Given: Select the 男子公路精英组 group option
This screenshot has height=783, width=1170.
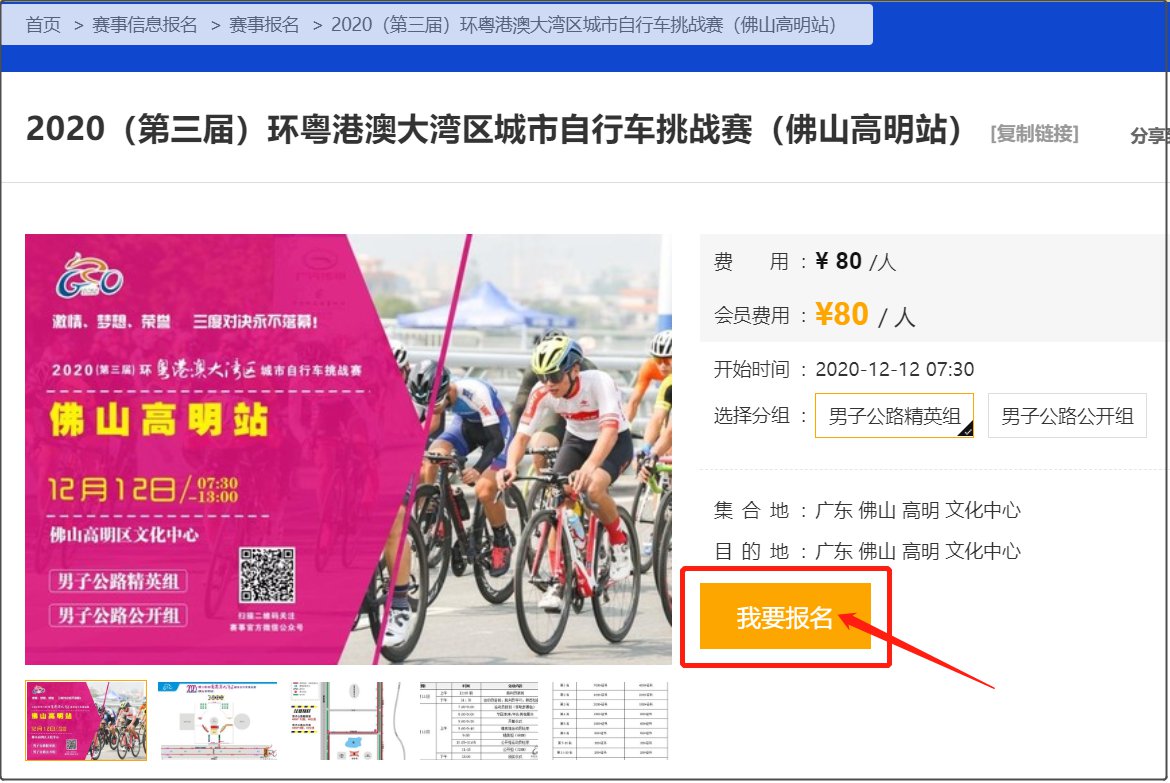Looking at the screenshot, I should point(894,416).
